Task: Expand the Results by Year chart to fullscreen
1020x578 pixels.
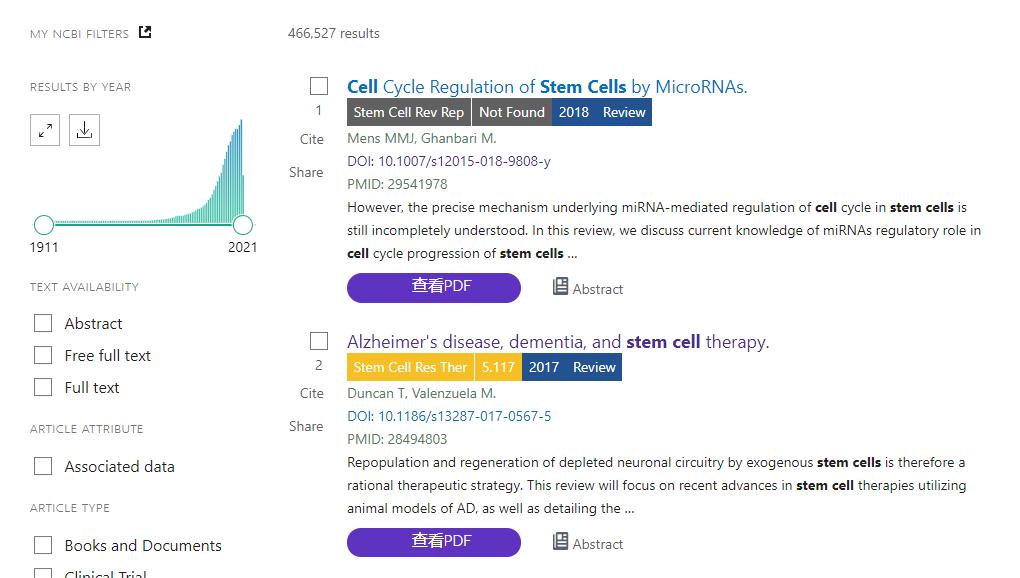Action: click(44, 130)
